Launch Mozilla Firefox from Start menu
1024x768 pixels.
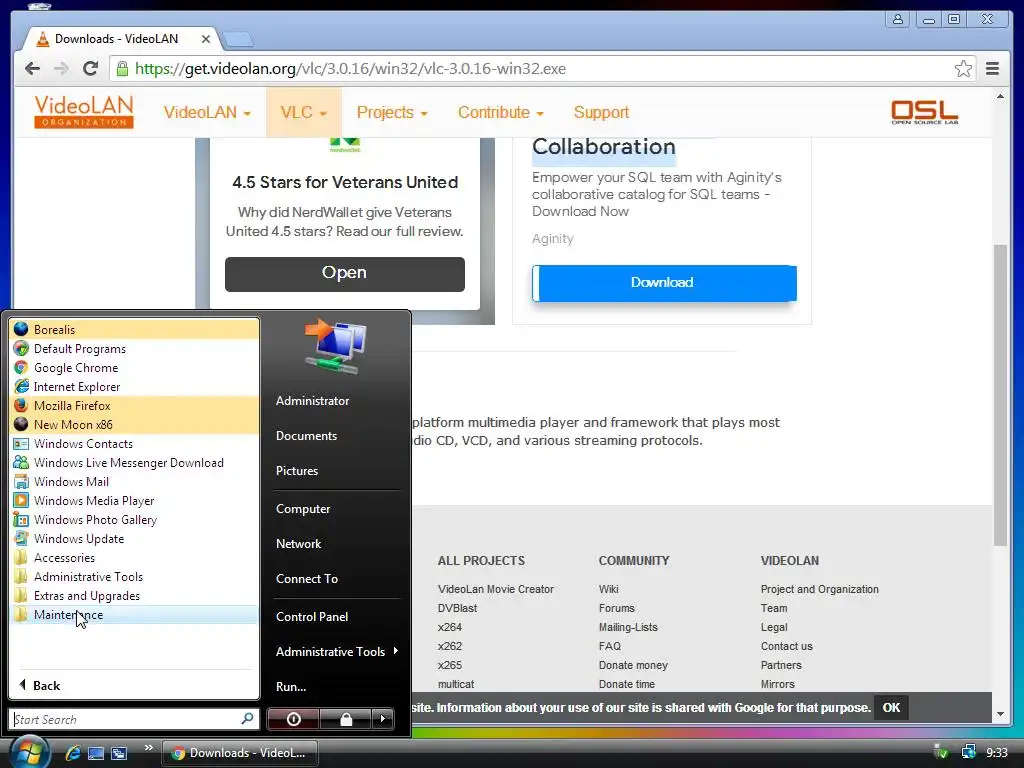[x=135, y=406]
